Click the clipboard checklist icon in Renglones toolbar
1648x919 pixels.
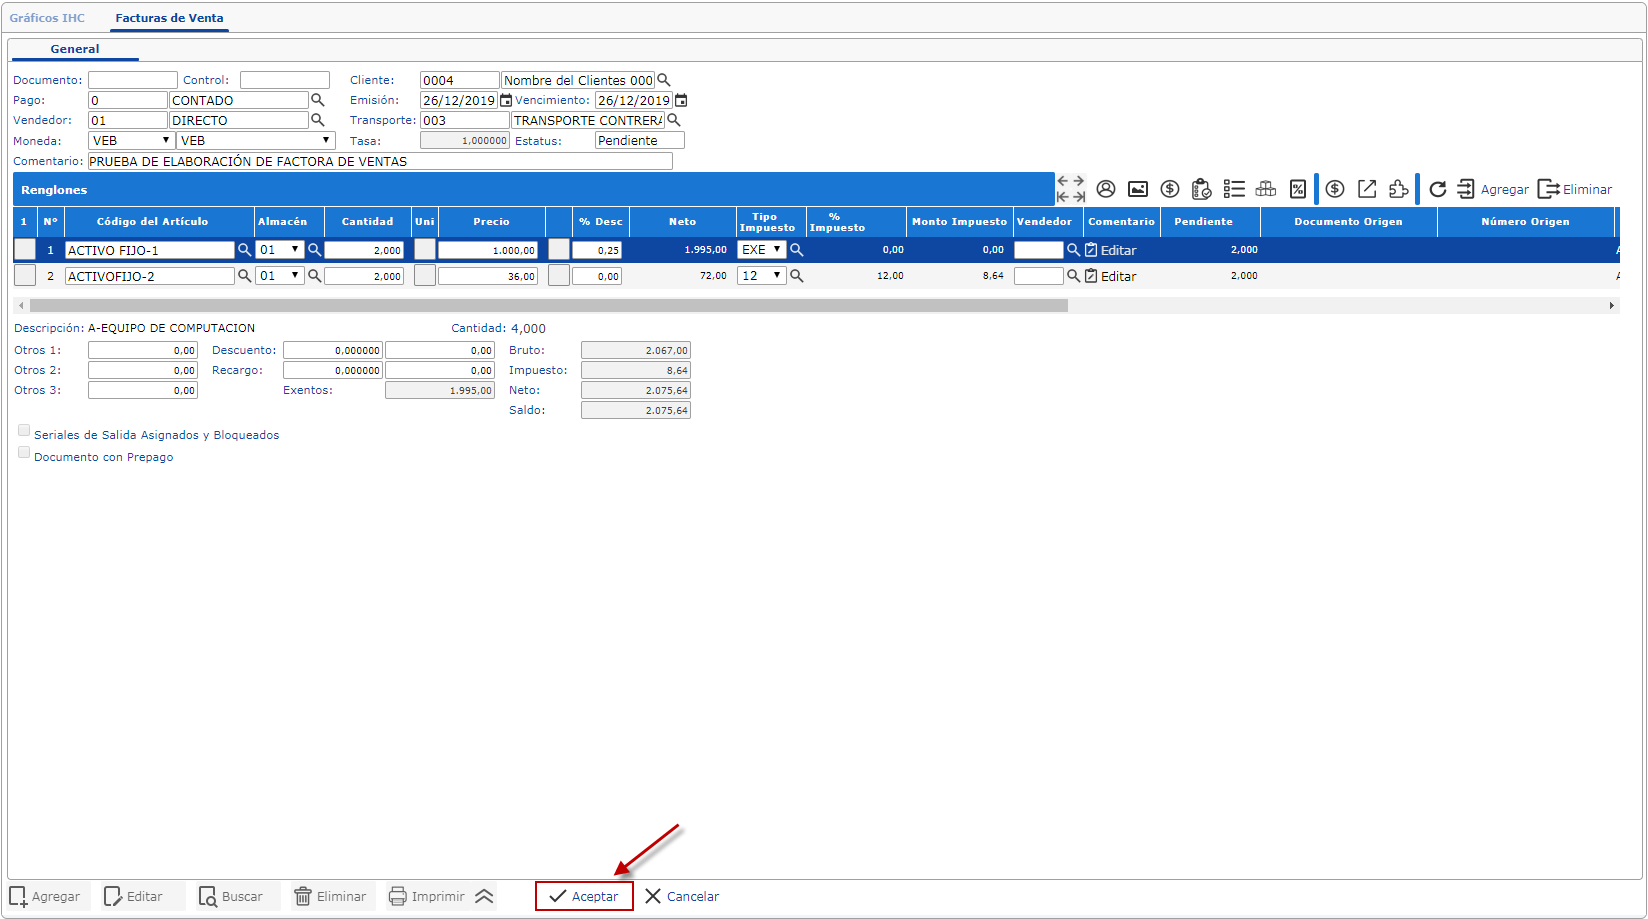(x=1201, y=189)
